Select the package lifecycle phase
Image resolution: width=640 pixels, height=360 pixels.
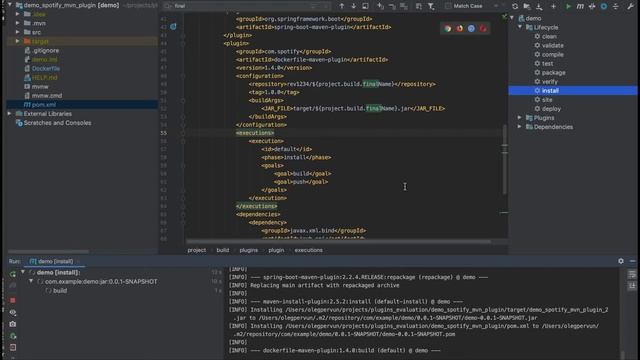[x=553, y=72]
